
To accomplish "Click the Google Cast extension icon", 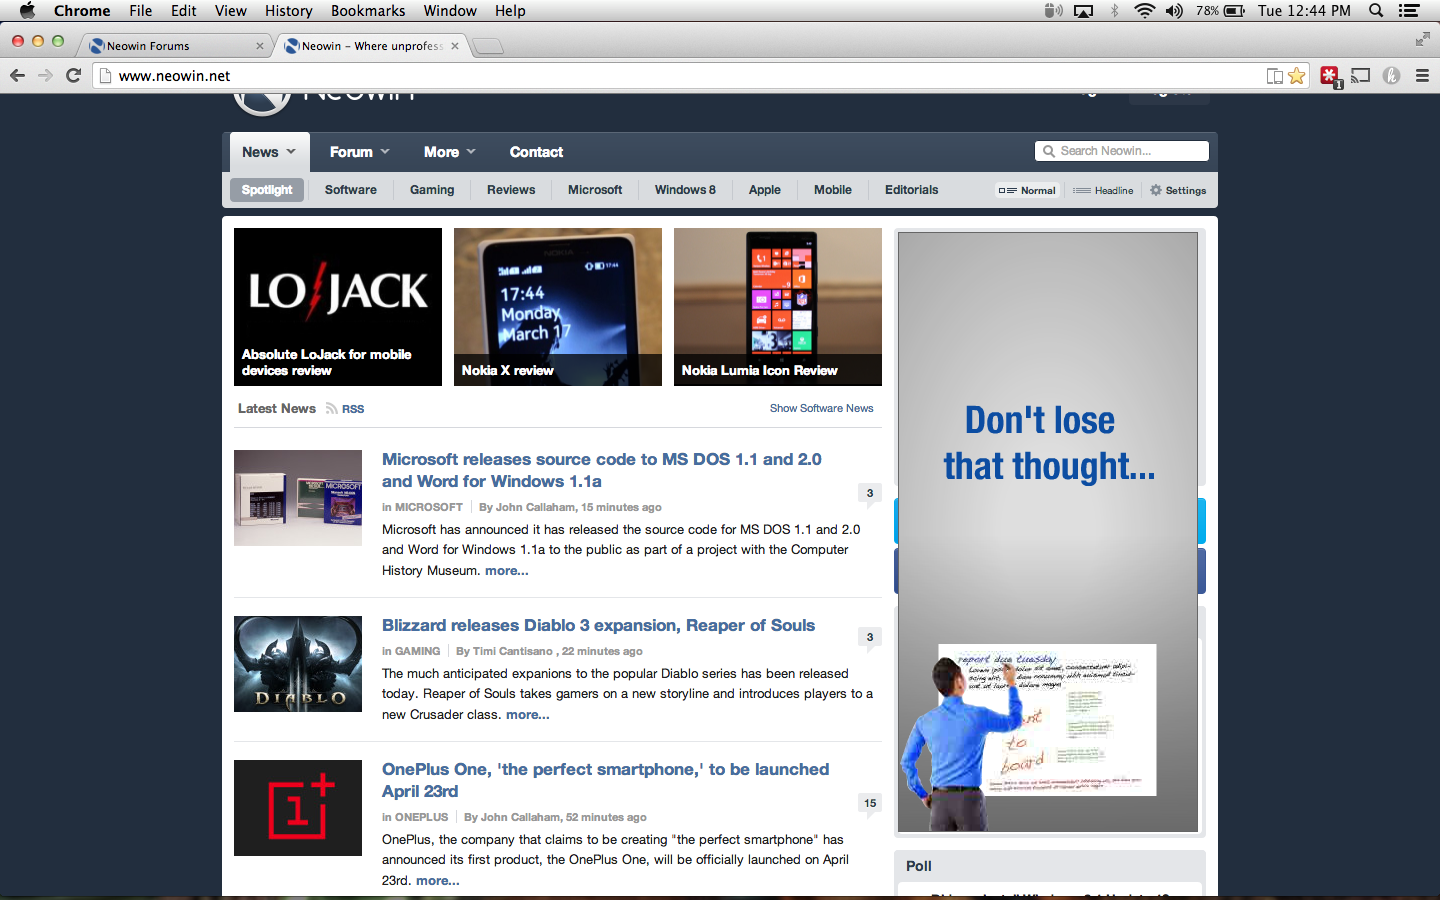I will 1360,75.
